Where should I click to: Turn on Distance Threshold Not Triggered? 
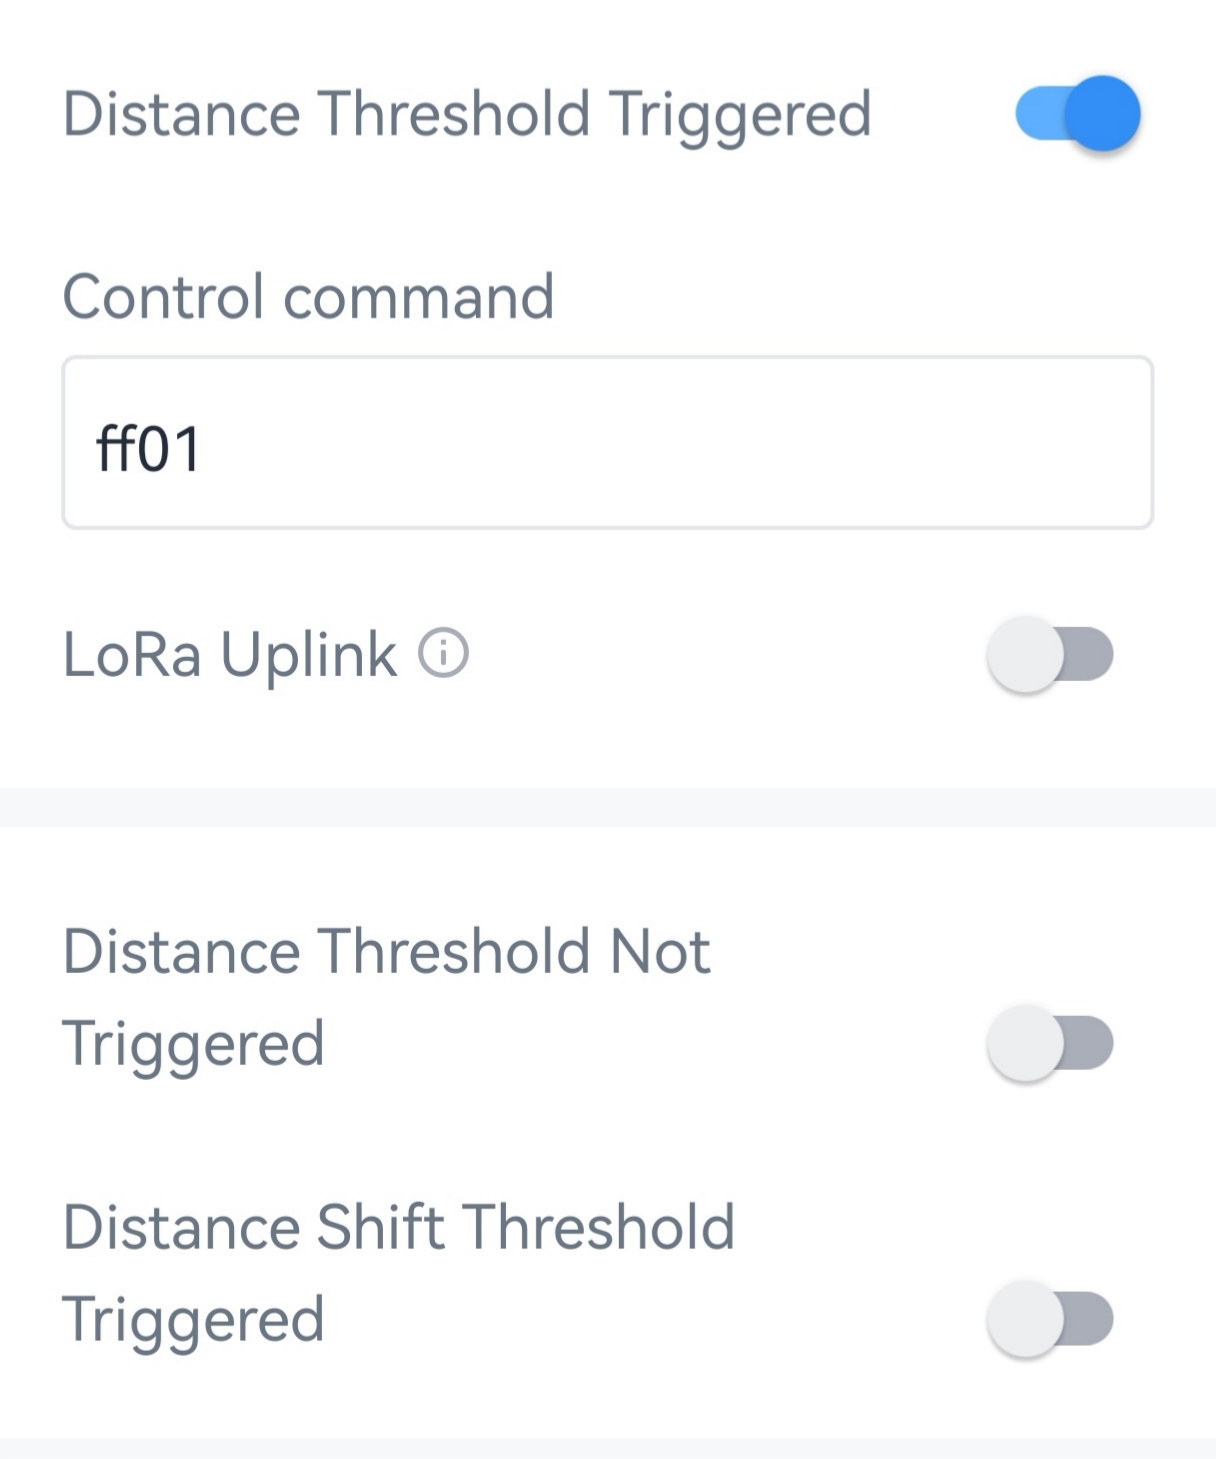[x=1050, y=1043]
